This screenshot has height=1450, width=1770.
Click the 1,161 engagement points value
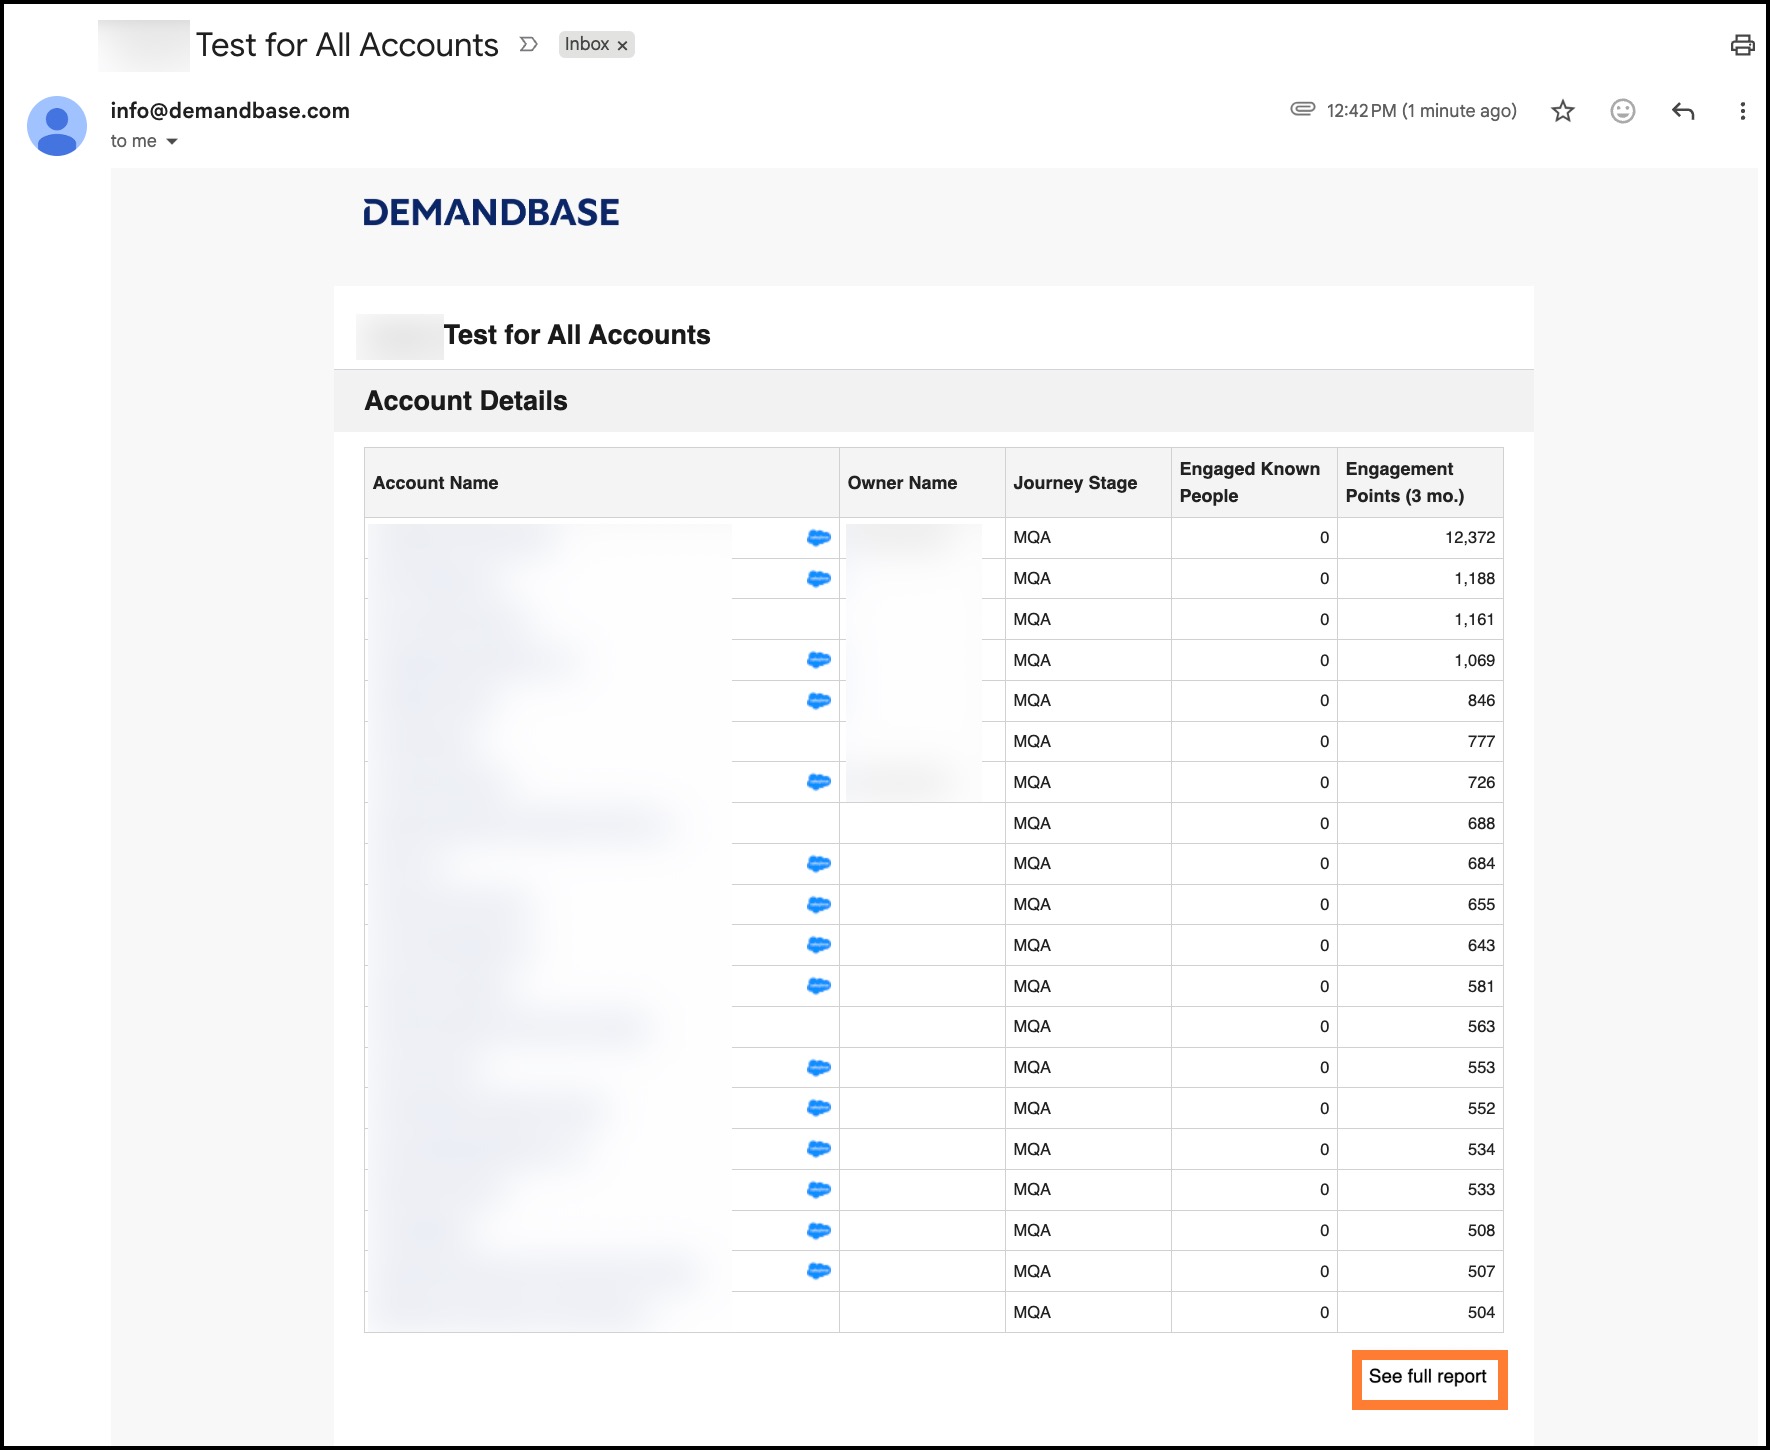(1475, 620)
